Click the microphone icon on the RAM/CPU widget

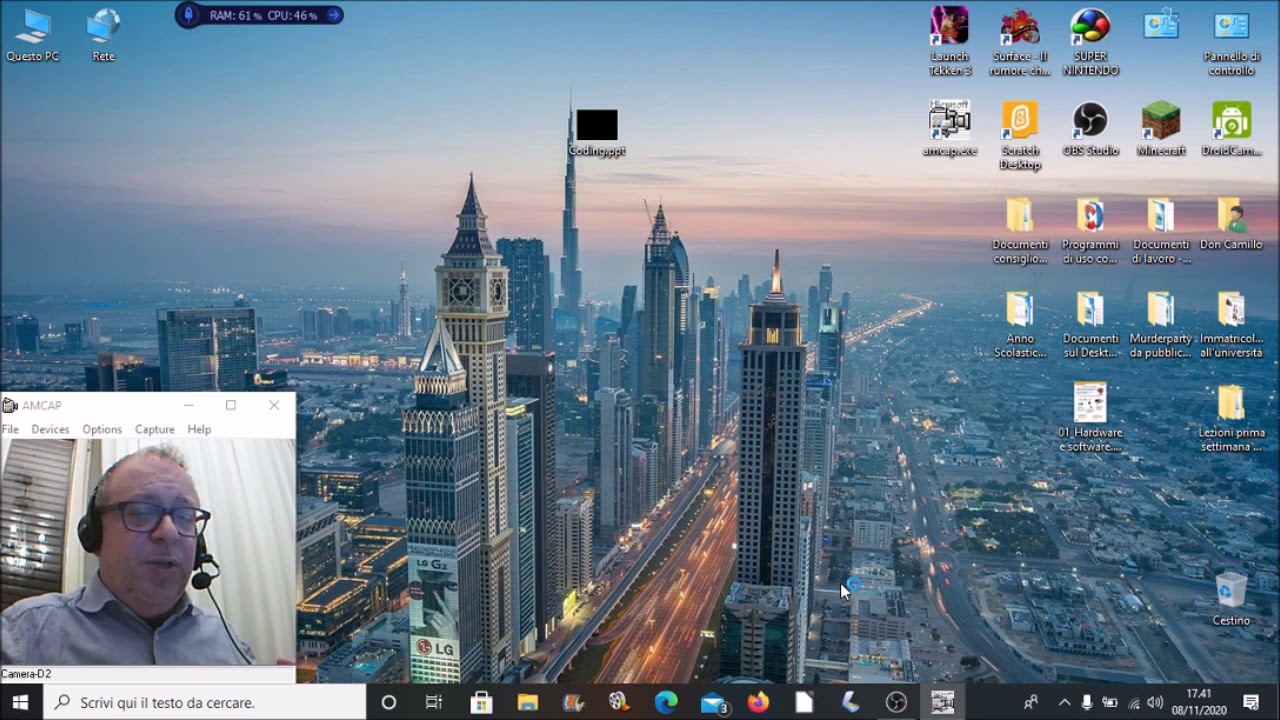189,15
